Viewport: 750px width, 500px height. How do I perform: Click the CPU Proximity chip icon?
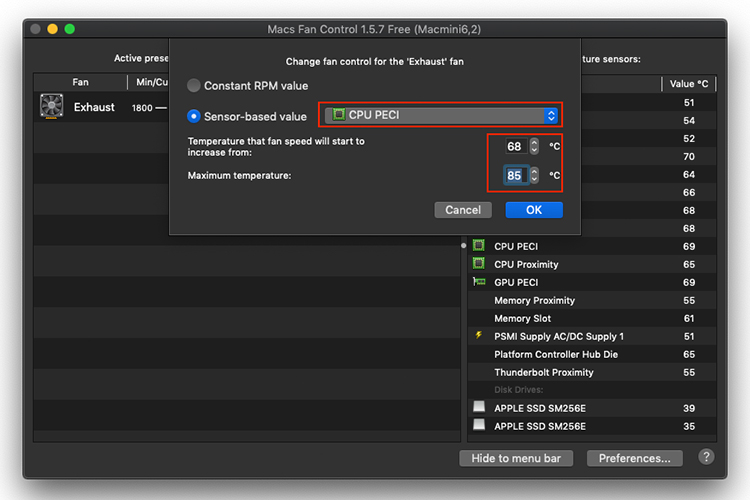coord(478,263)
